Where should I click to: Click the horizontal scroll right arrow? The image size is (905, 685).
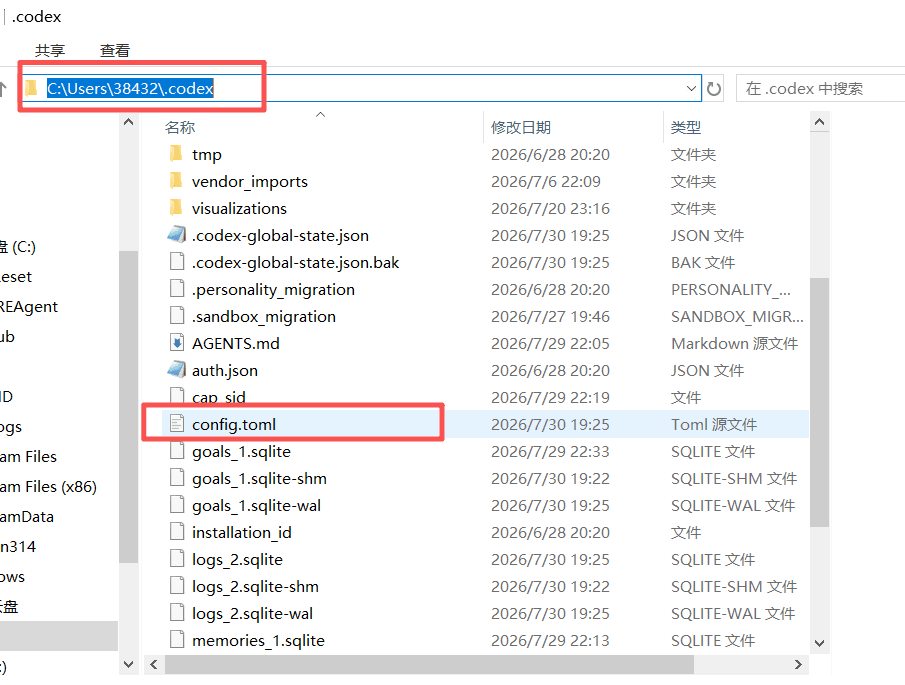point(798,665)
